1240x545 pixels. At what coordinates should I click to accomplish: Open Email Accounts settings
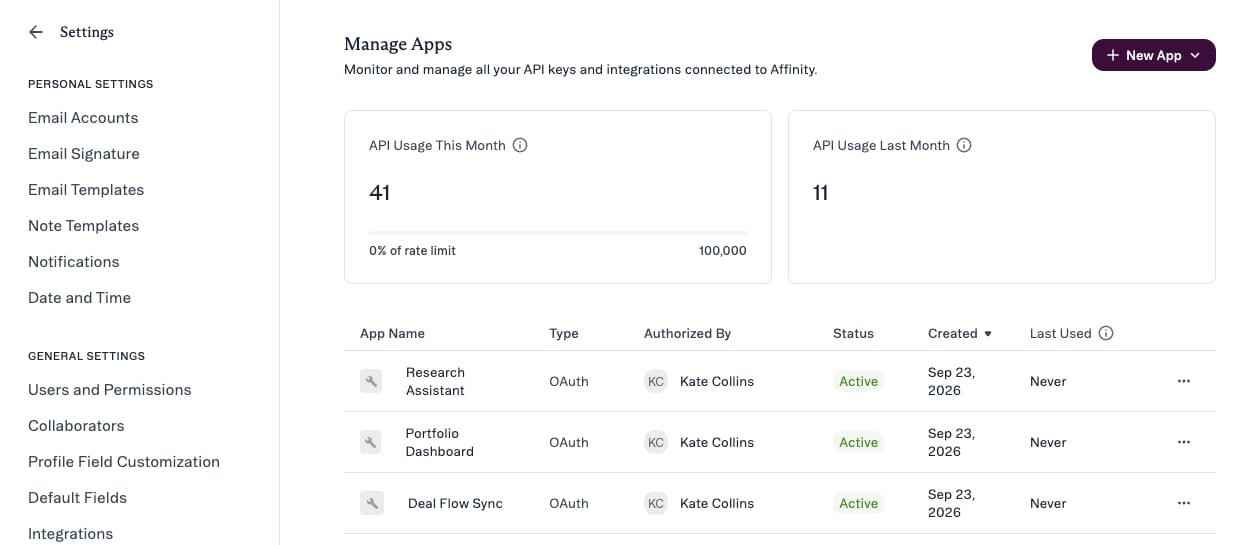pyautogui.click(x=83, y=118)
